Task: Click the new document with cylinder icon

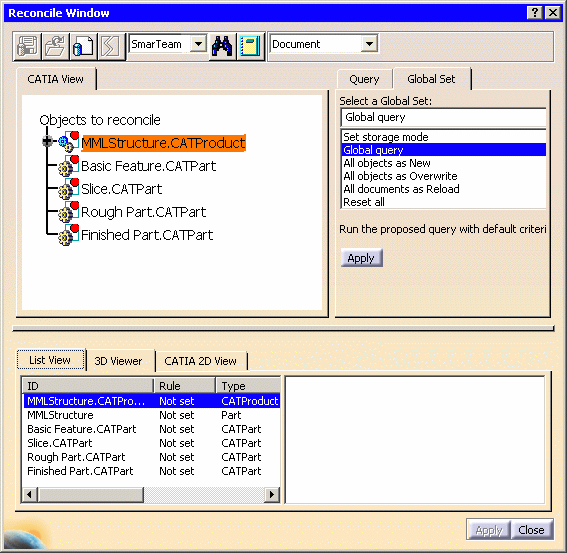Action: pos(83,46)
